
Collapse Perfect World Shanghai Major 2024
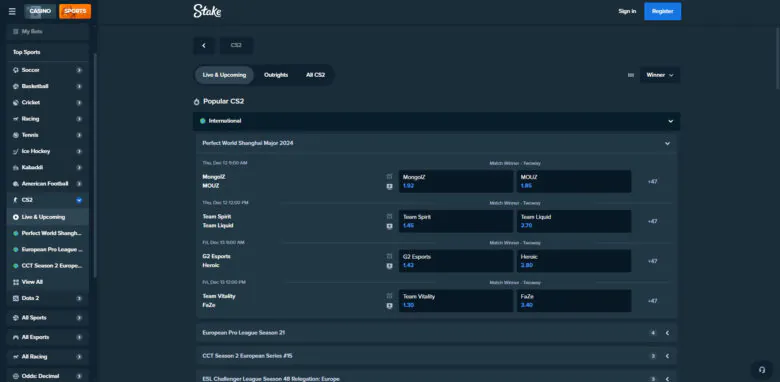(x=667, y=143)
